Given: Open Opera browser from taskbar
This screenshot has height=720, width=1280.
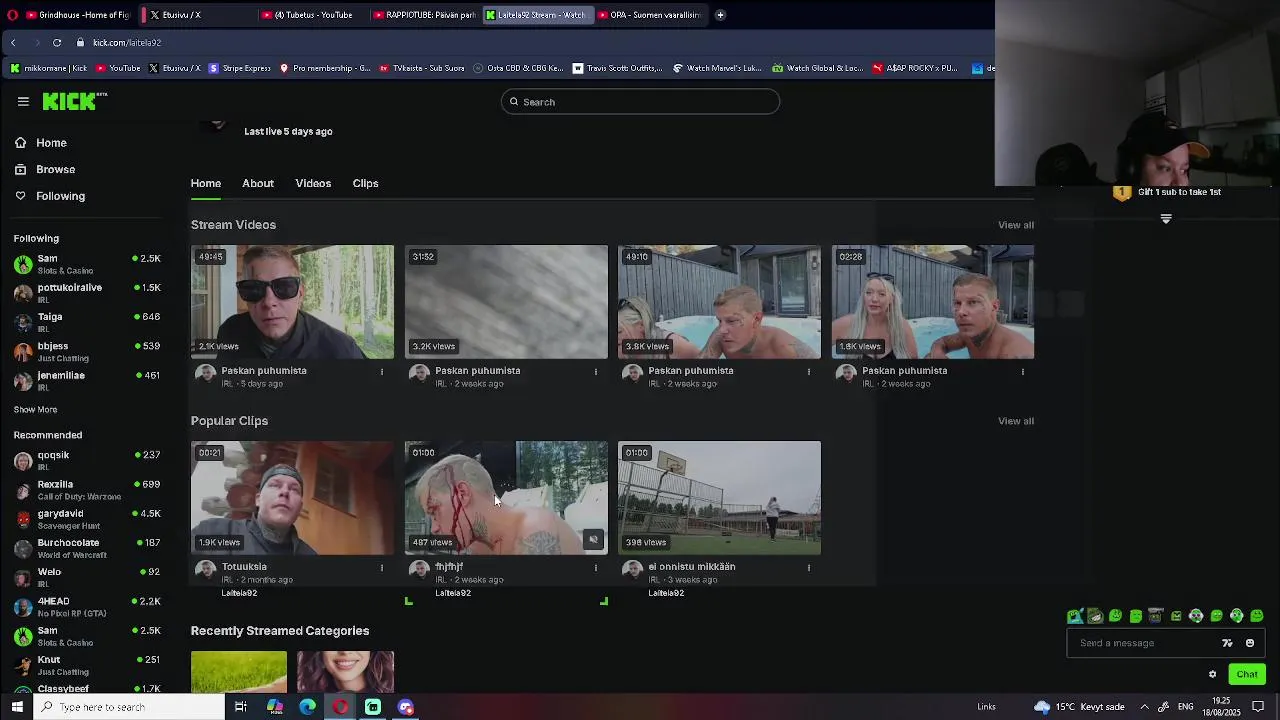Looking at the screenshot, I should pyautogui.click(x=341, y=707).
